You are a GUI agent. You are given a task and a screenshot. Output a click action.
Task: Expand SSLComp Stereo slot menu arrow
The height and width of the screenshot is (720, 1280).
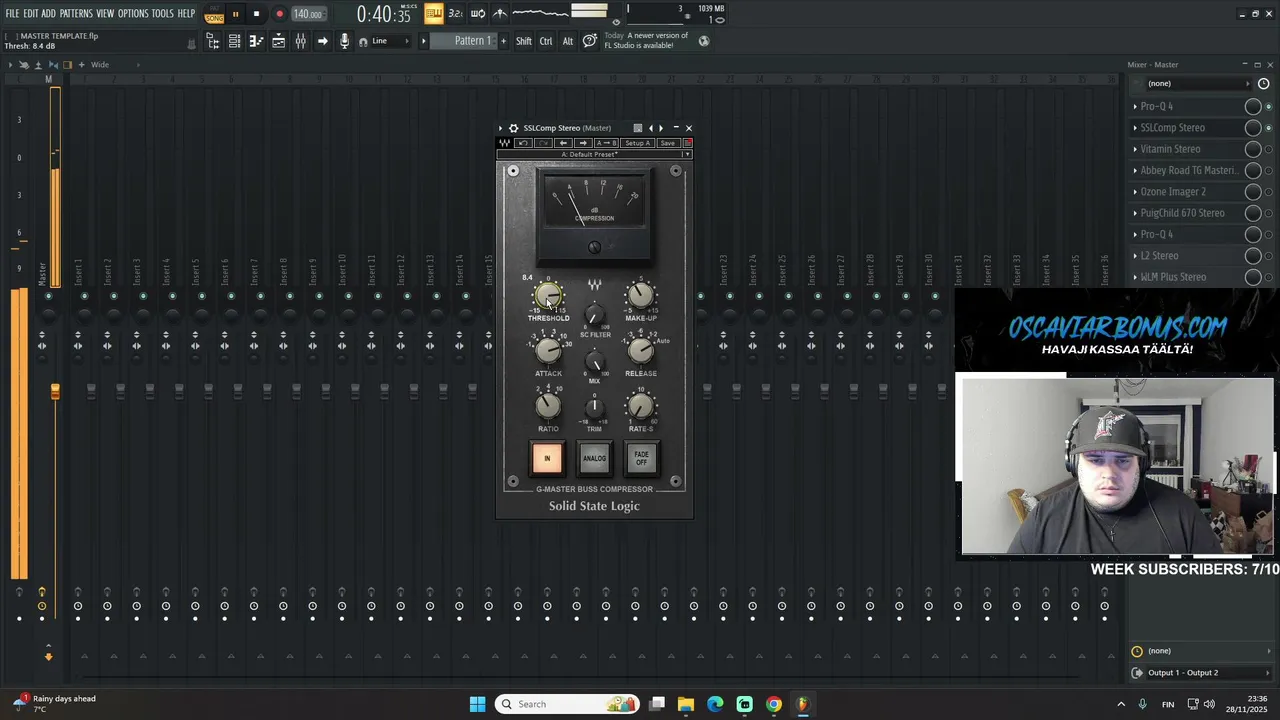(1135, 128)
